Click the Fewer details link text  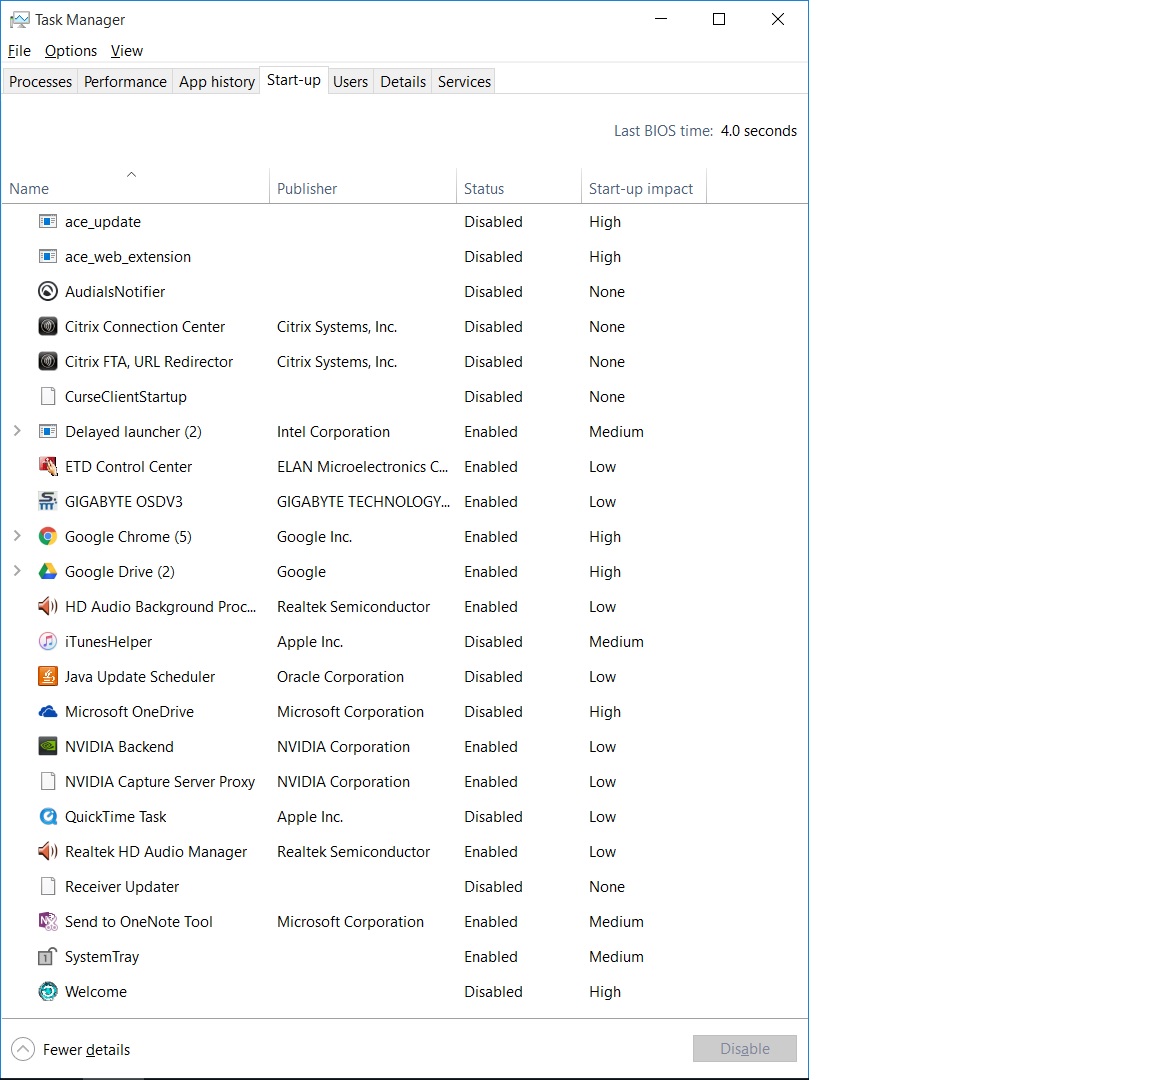(86, 1050)
